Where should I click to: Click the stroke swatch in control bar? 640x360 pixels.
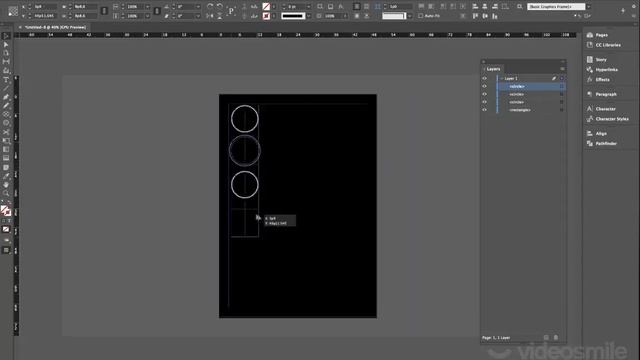pyautogui.click(x=266, y=16)
